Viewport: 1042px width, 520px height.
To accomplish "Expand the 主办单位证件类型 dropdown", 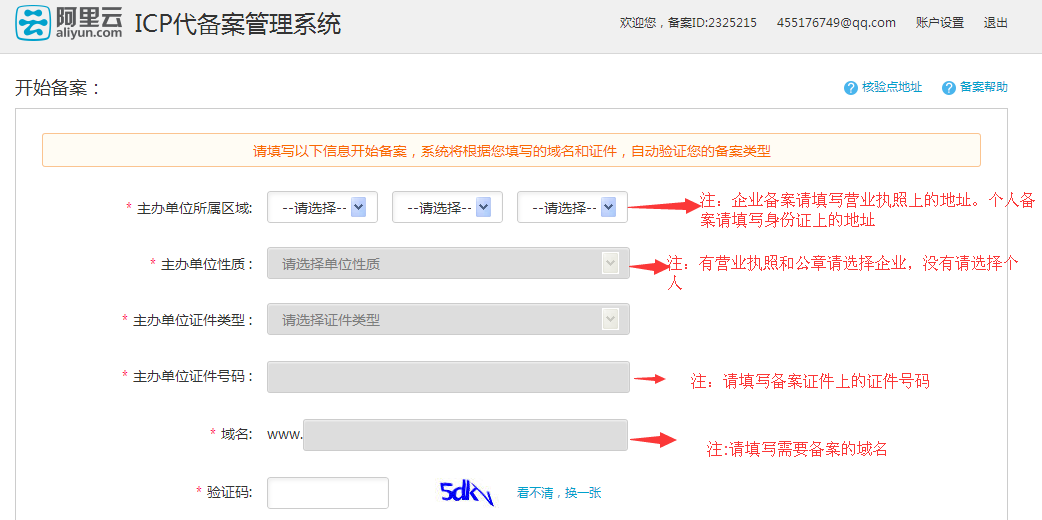I will [x=448, y=320].
